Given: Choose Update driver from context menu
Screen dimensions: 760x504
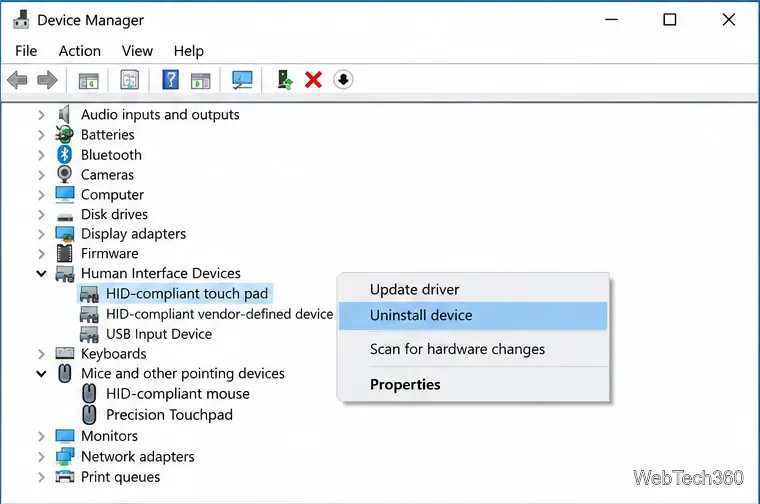Looking at the screenshot, I should click(473, 289).
